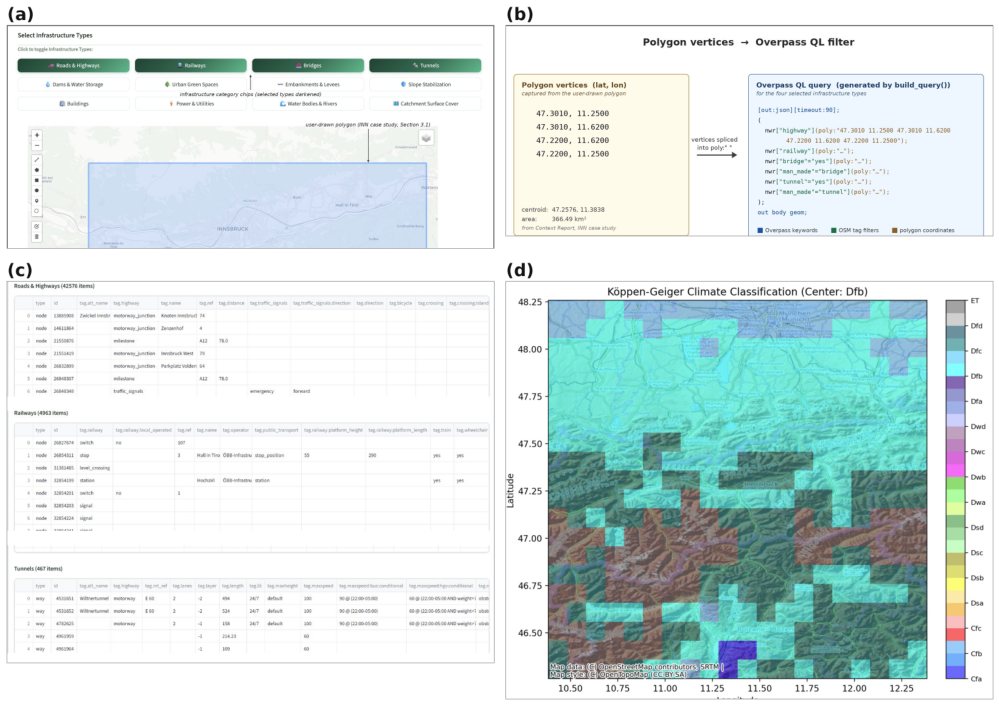Click the Cfa band in the colorbar
This screenshot has height=705, width=999.
pyautogui.click(x=955, y=672)
